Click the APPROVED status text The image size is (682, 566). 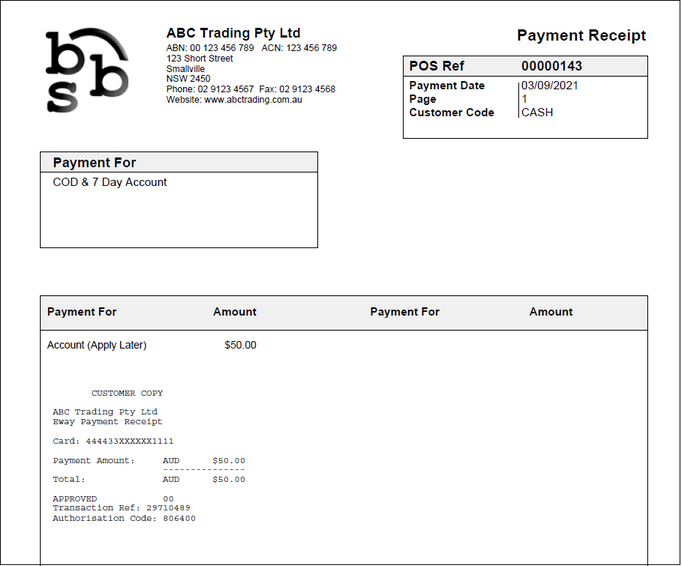75,498
